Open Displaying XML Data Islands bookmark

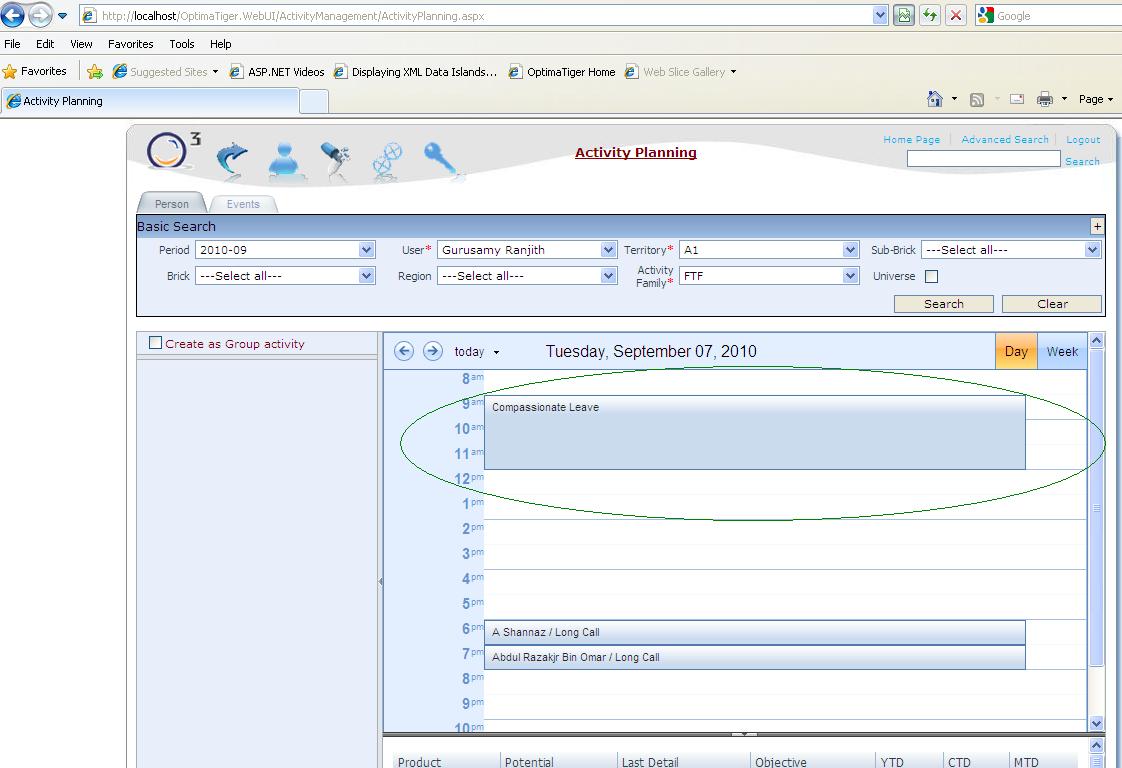point(415,72)
